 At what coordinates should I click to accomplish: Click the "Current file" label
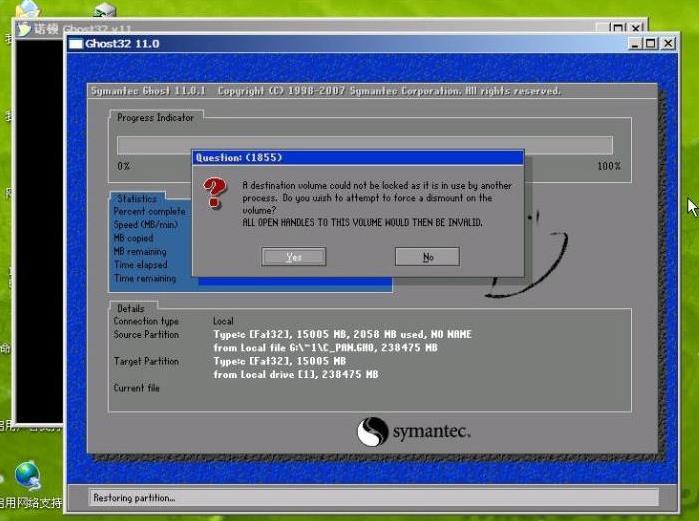coord(136,388)
